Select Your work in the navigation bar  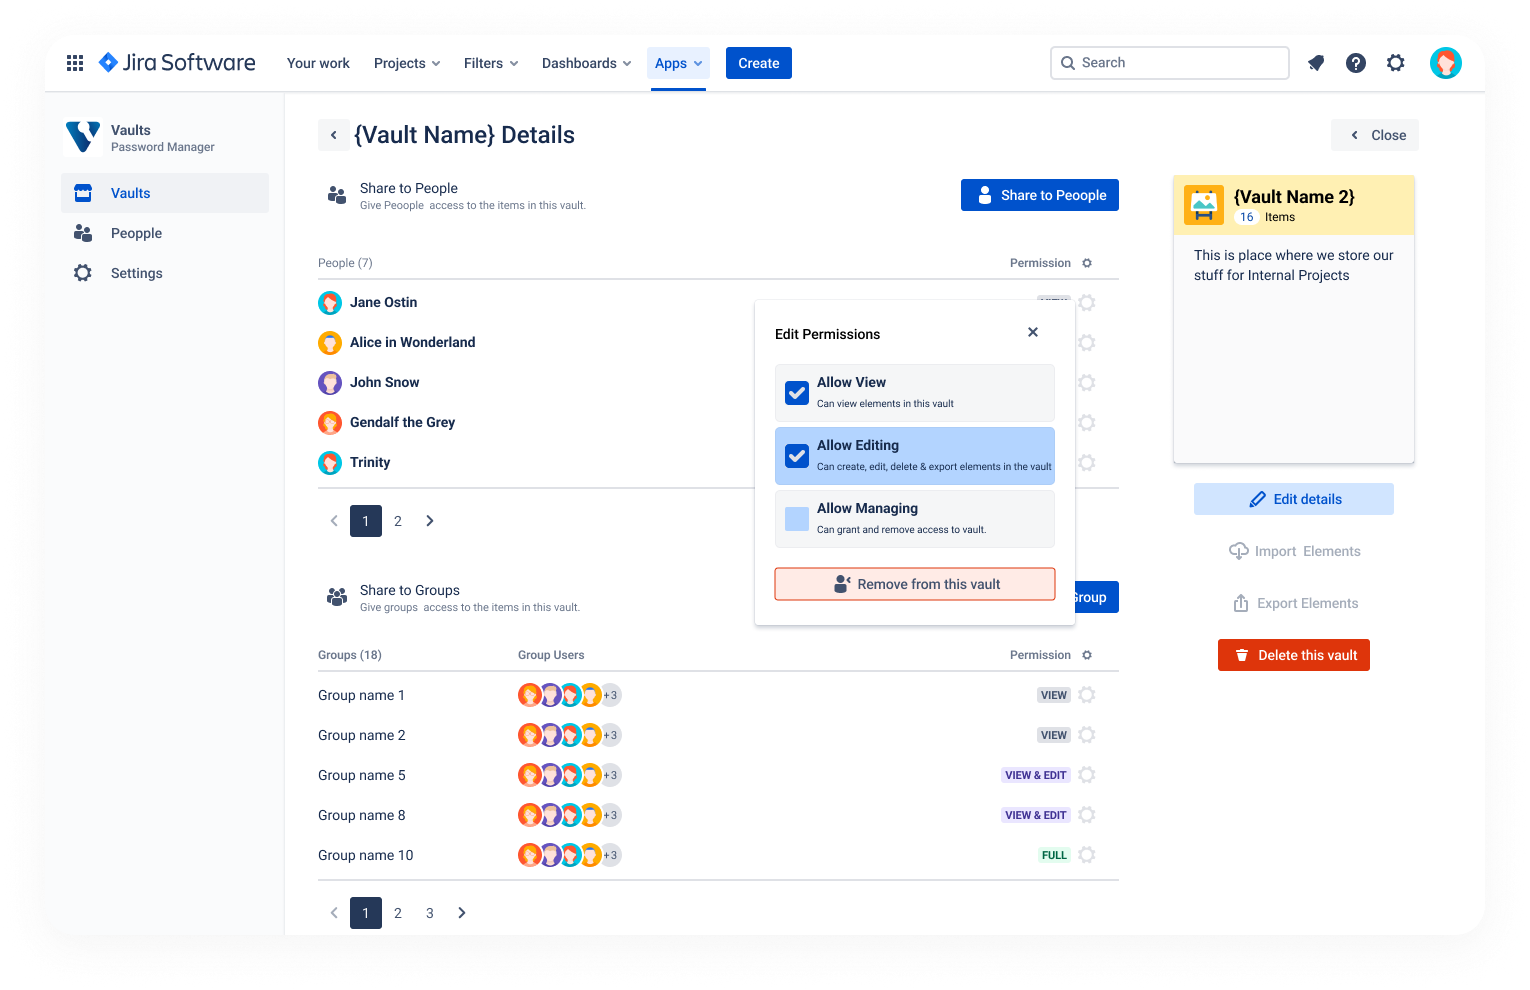[318, 62]
